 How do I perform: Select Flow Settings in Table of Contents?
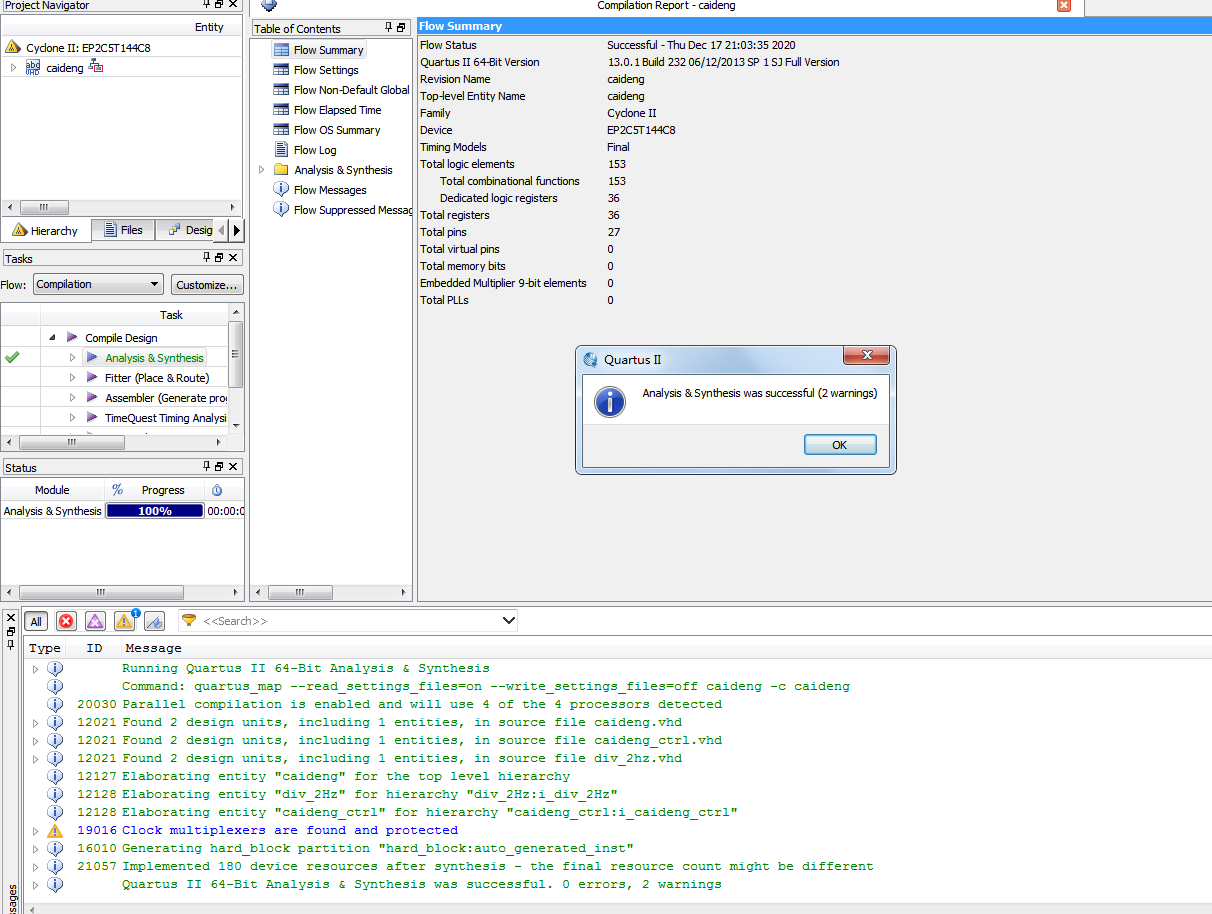(x=326, y=70)
